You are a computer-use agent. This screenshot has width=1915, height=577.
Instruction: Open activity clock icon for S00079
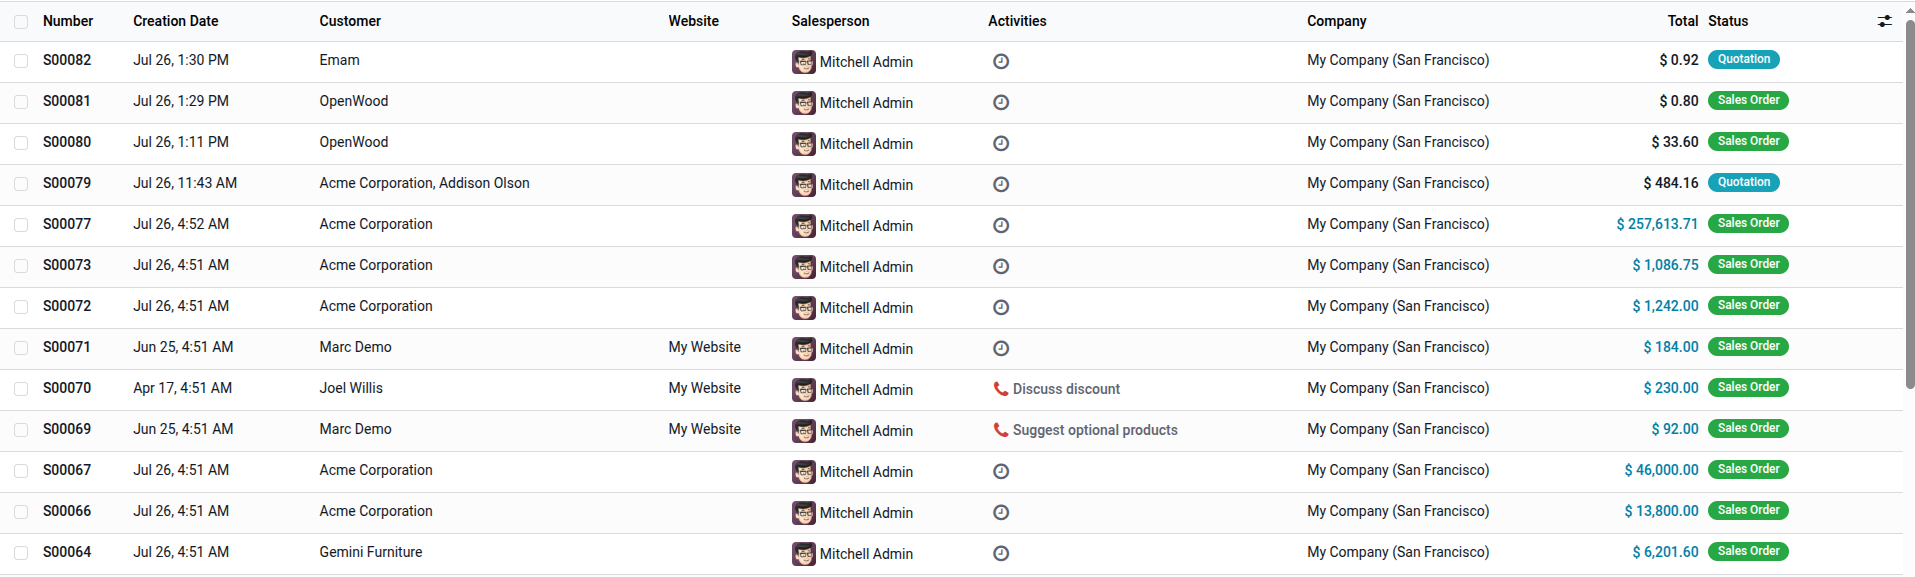tap(1000, 185)
